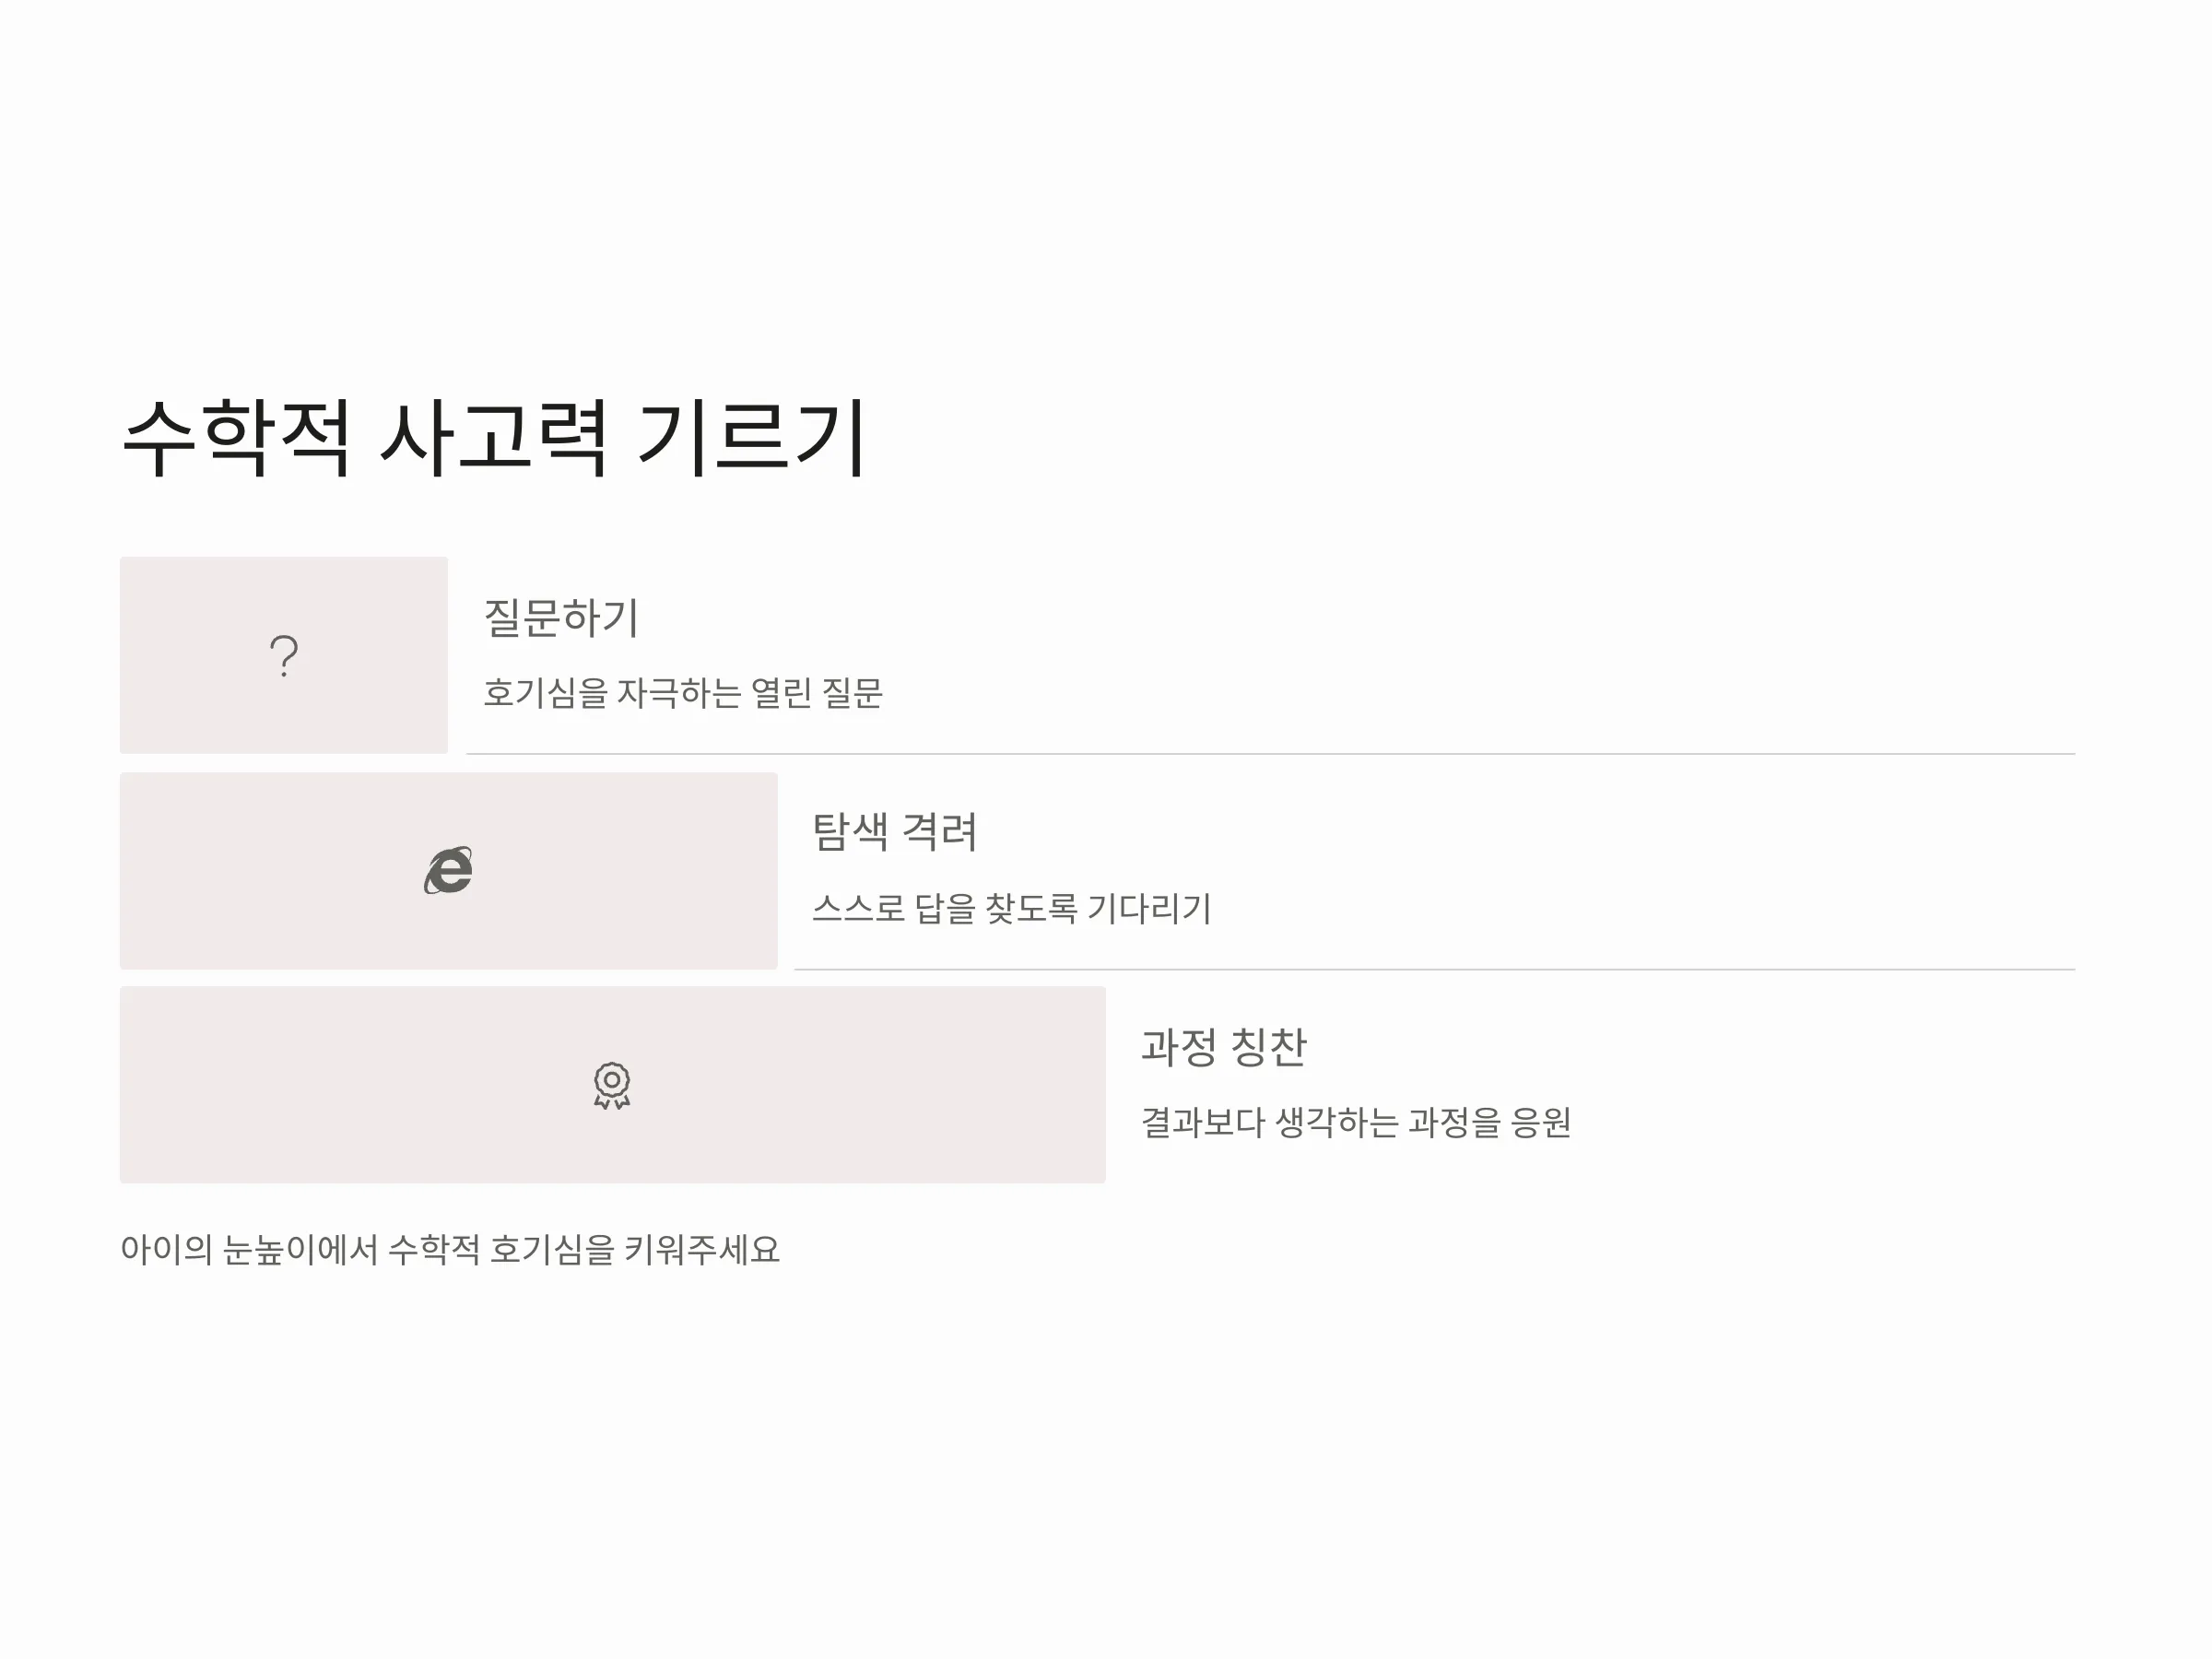Click the award ribbon badge icon
This screenshot has width=2212, height=1659.
click(612, 1085)
